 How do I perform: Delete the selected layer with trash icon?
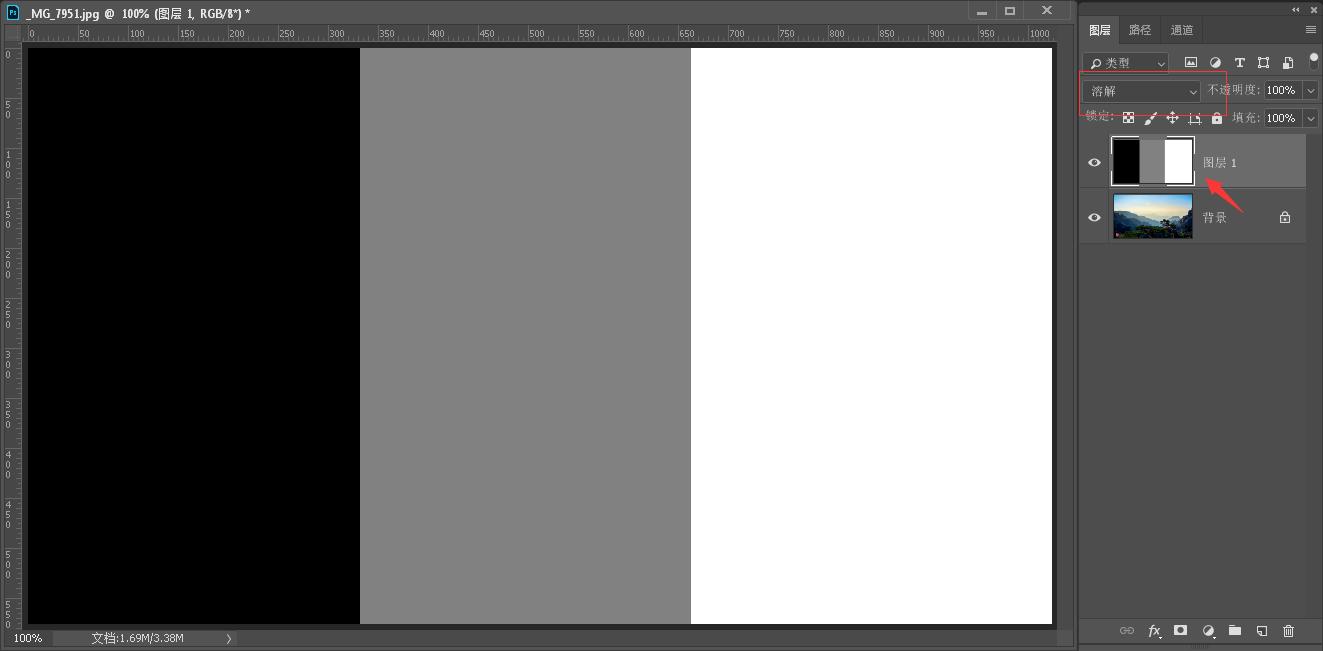(1288, 631)
